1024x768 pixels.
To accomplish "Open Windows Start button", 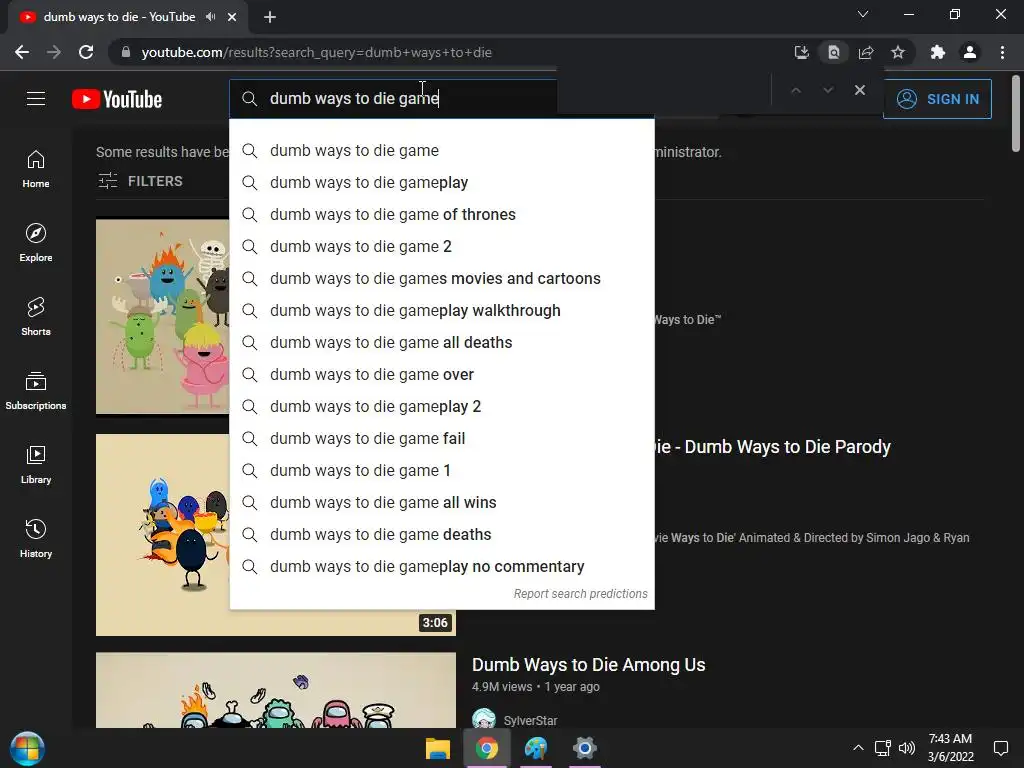I will click(x=27, y=748).
